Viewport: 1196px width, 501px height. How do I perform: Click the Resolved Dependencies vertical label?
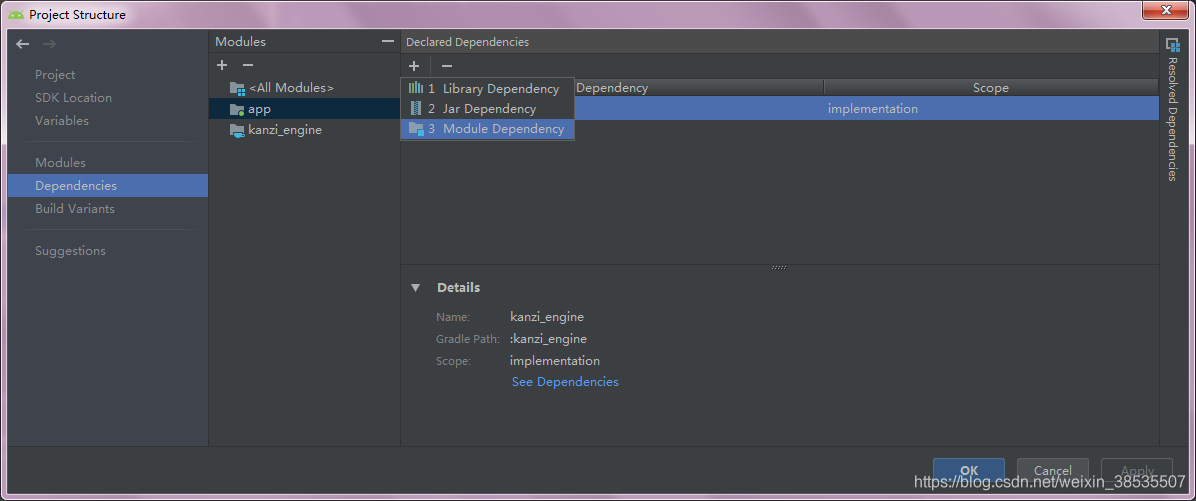[1173, 120]
